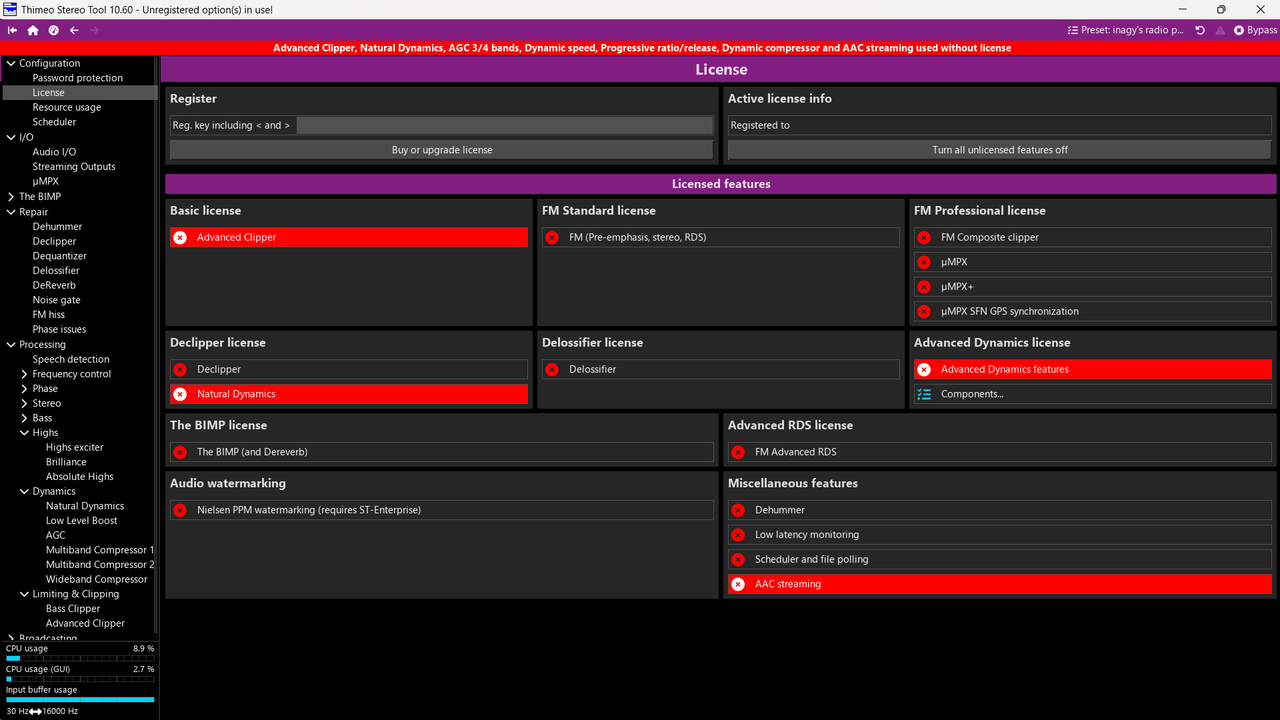Collapse the Configuration tree section

11,63
